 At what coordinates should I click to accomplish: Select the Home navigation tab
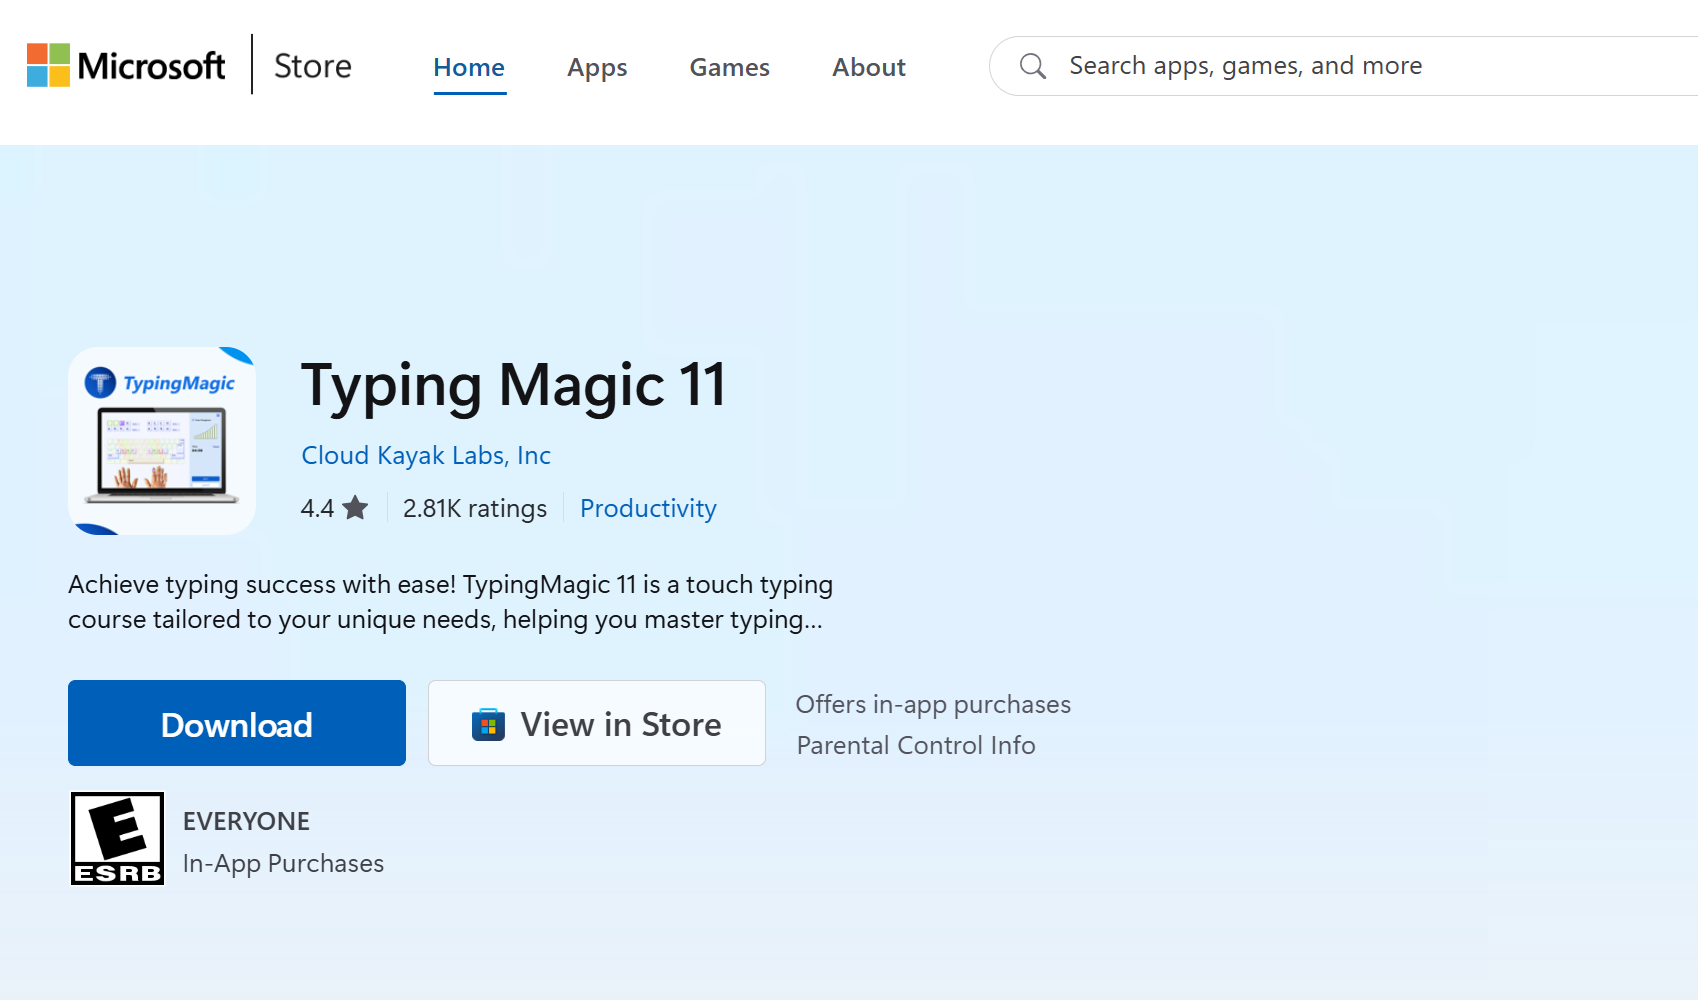tap(468, 67)
